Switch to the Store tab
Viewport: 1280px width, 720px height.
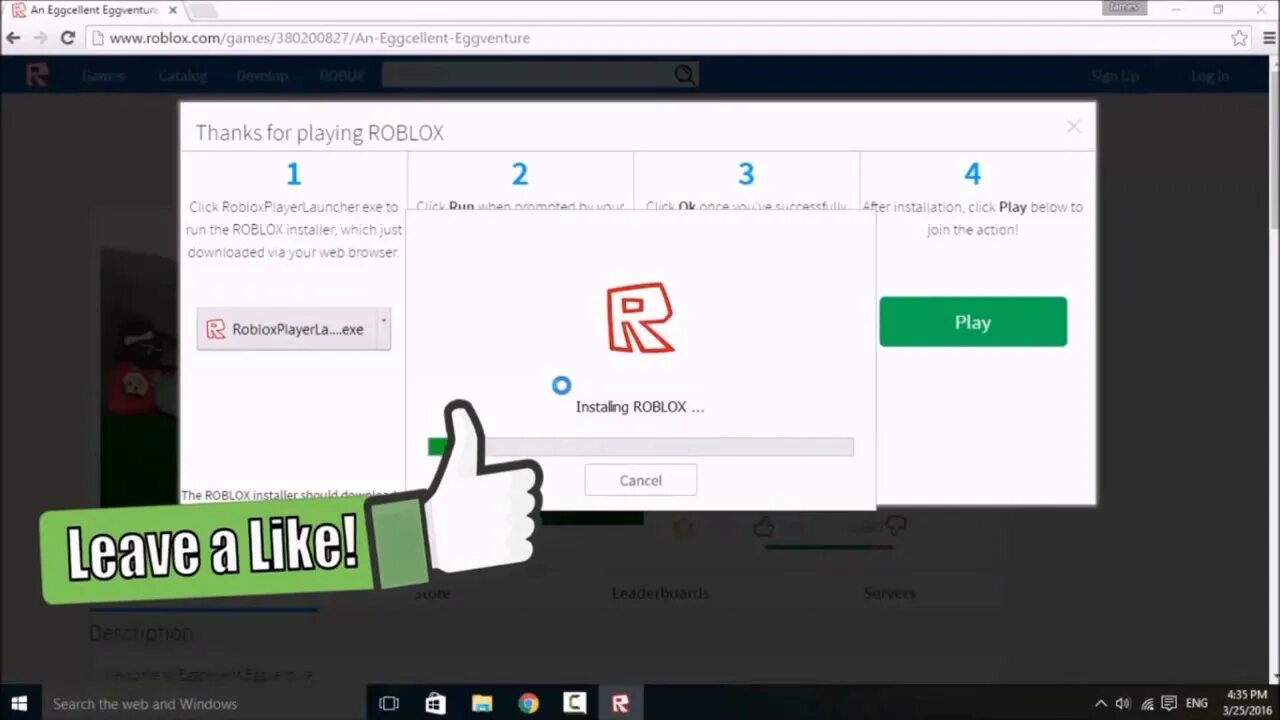tap(432, 593)
